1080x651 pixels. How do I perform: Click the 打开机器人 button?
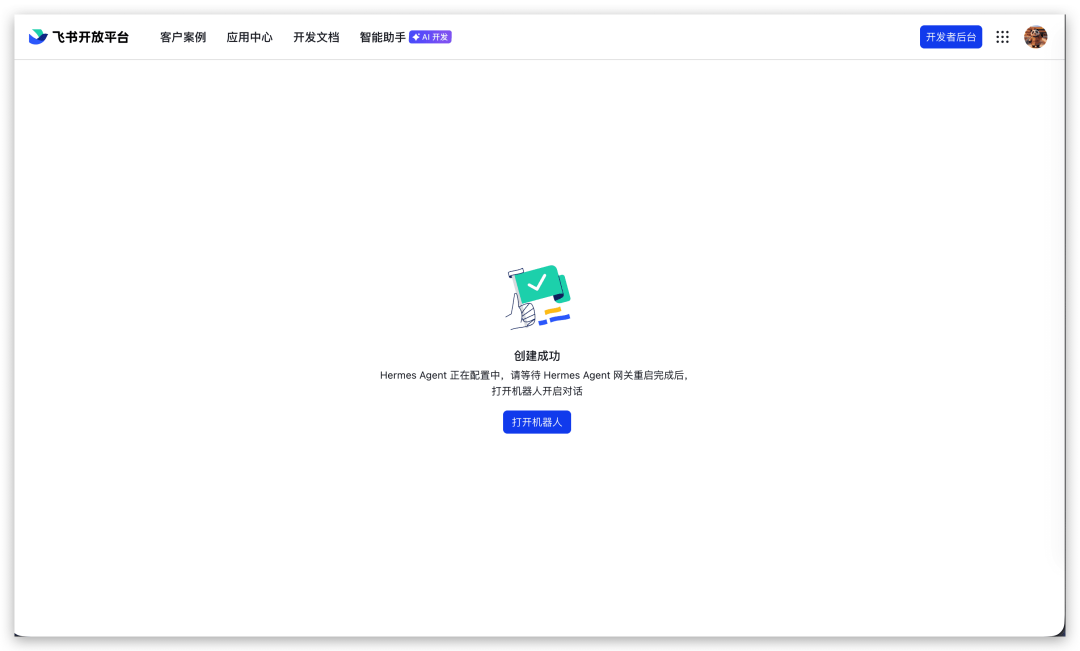click(537, 422)
